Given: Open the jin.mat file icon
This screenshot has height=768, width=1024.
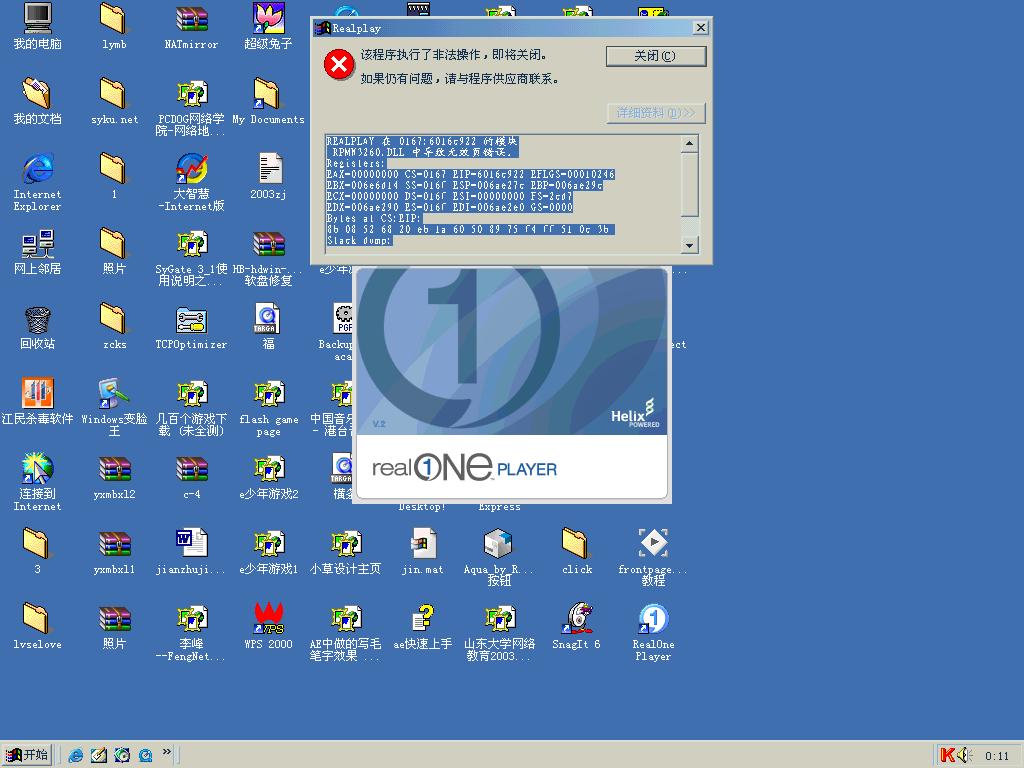Looking at the screenshot, I should pyautogui.click(x=423, y=543).
